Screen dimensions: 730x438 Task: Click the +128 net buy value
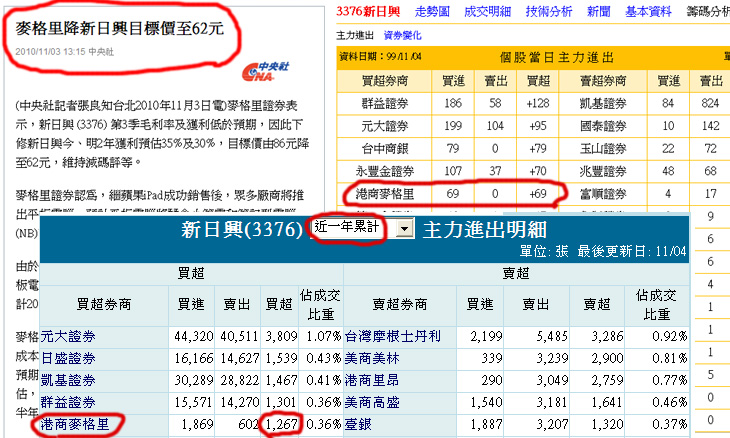coord(538,103)
